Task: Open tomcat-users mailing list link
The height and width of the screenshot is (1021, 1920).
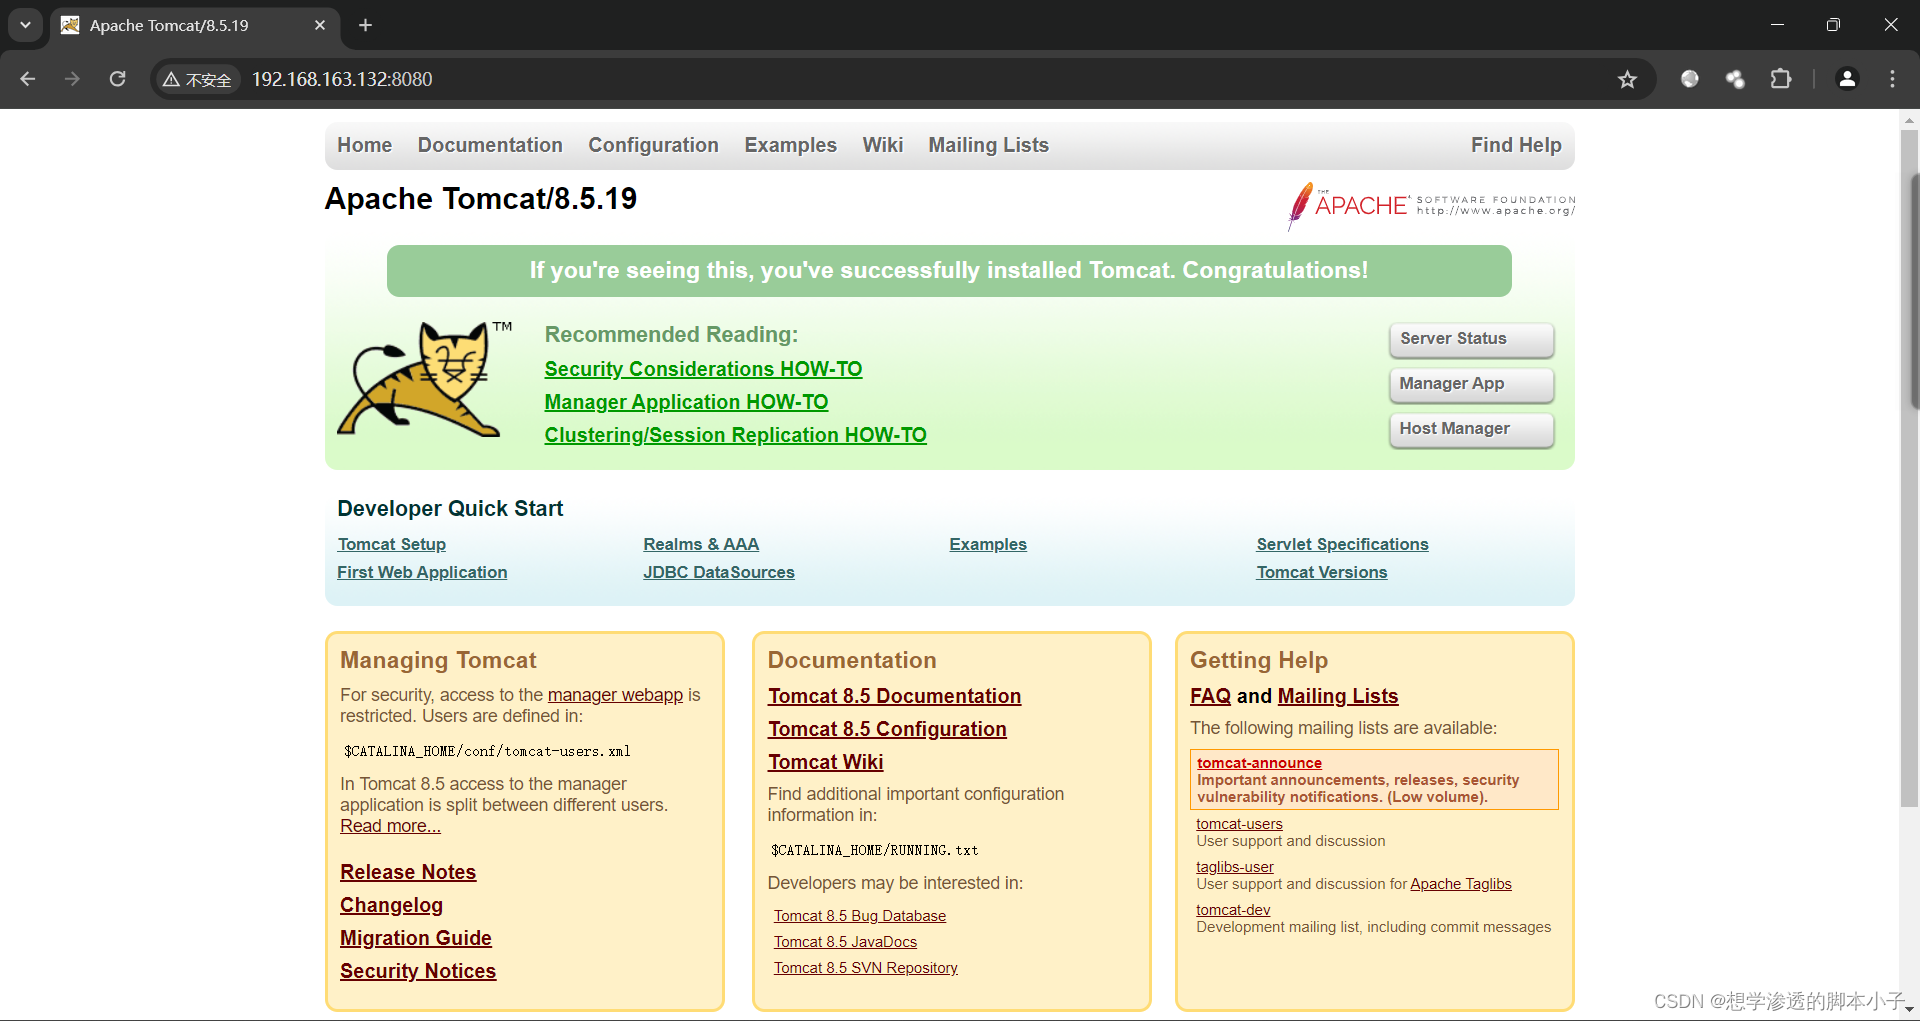Action: pyautogui.click(x=1239, y=824)
